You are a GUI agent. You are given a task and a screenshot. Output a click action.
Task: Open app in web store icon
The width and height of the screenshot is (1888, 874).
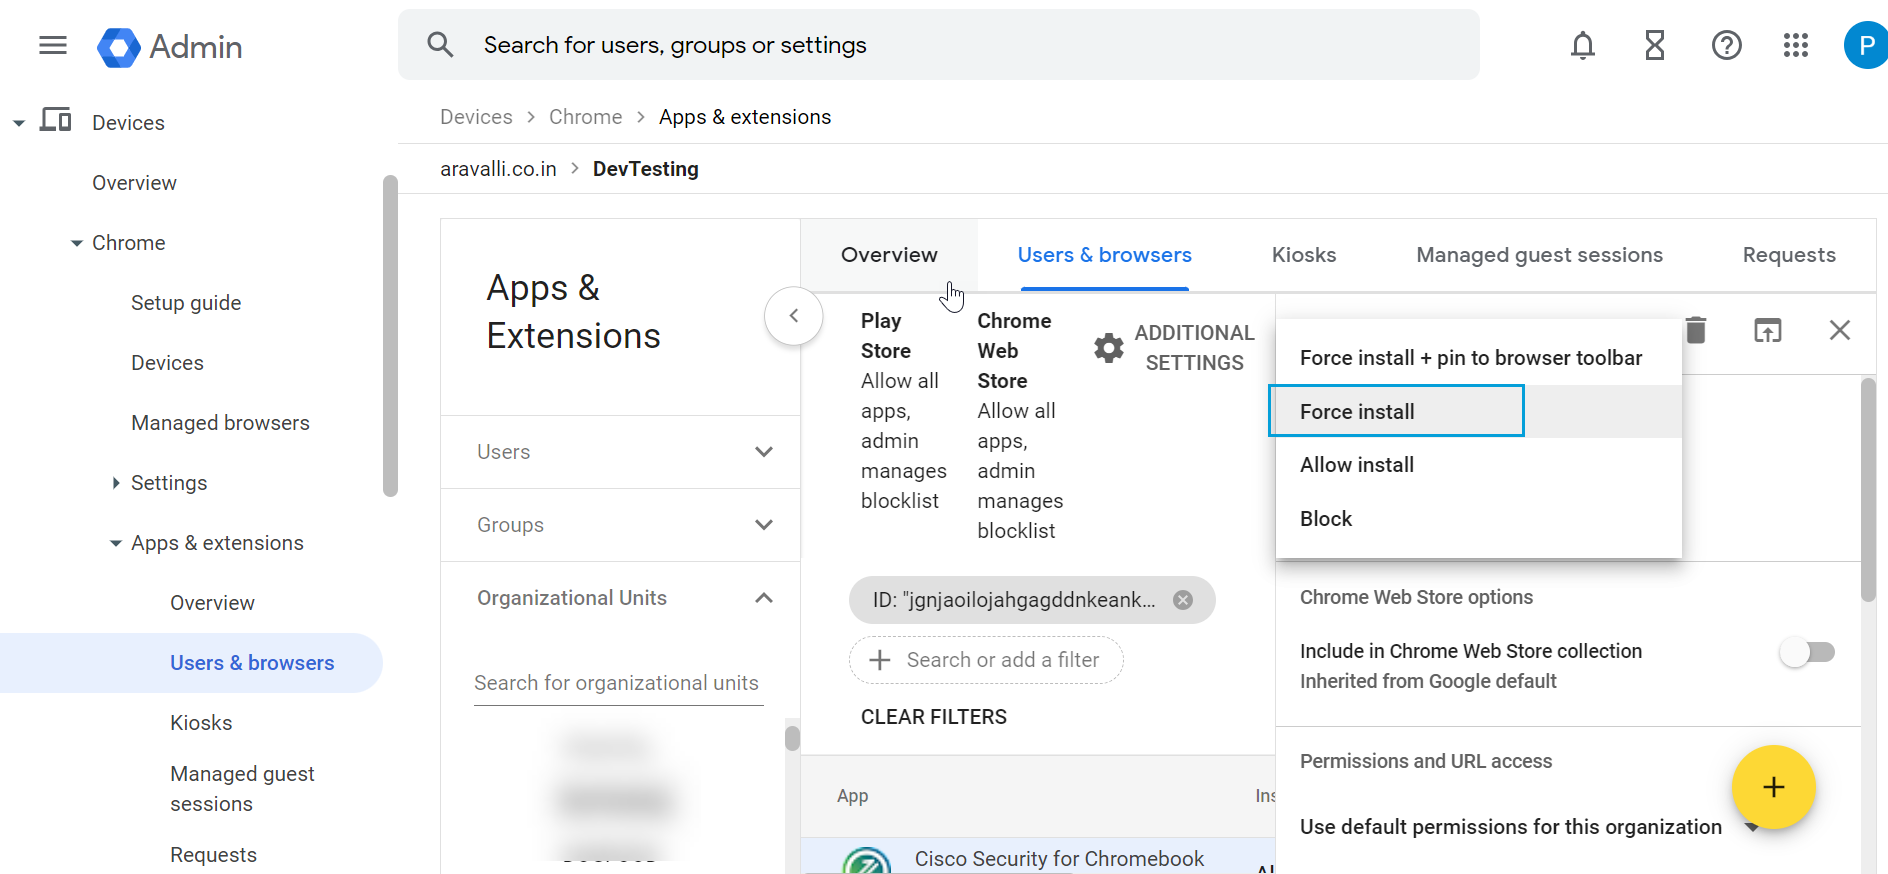pos(1768,330)
